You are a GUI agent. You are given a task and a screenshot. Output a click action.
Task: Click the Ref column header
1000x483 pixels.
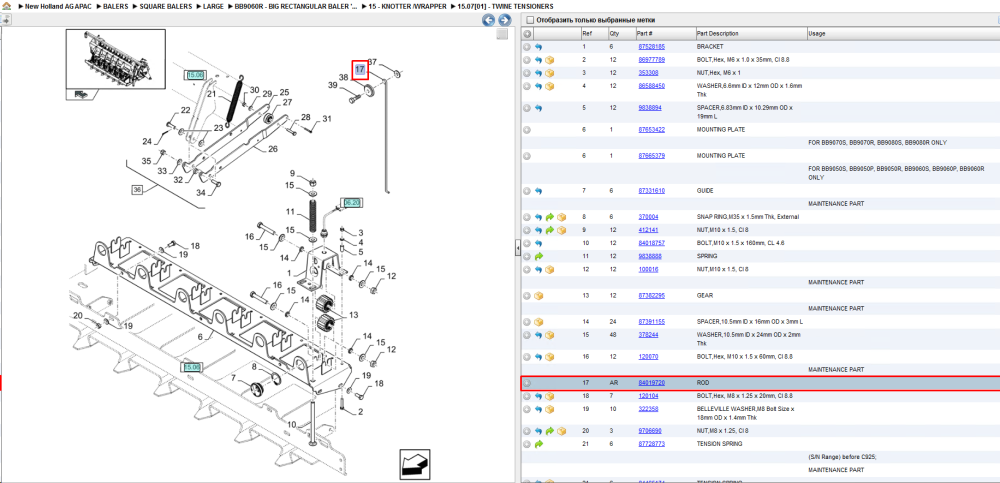coord(587,34)
